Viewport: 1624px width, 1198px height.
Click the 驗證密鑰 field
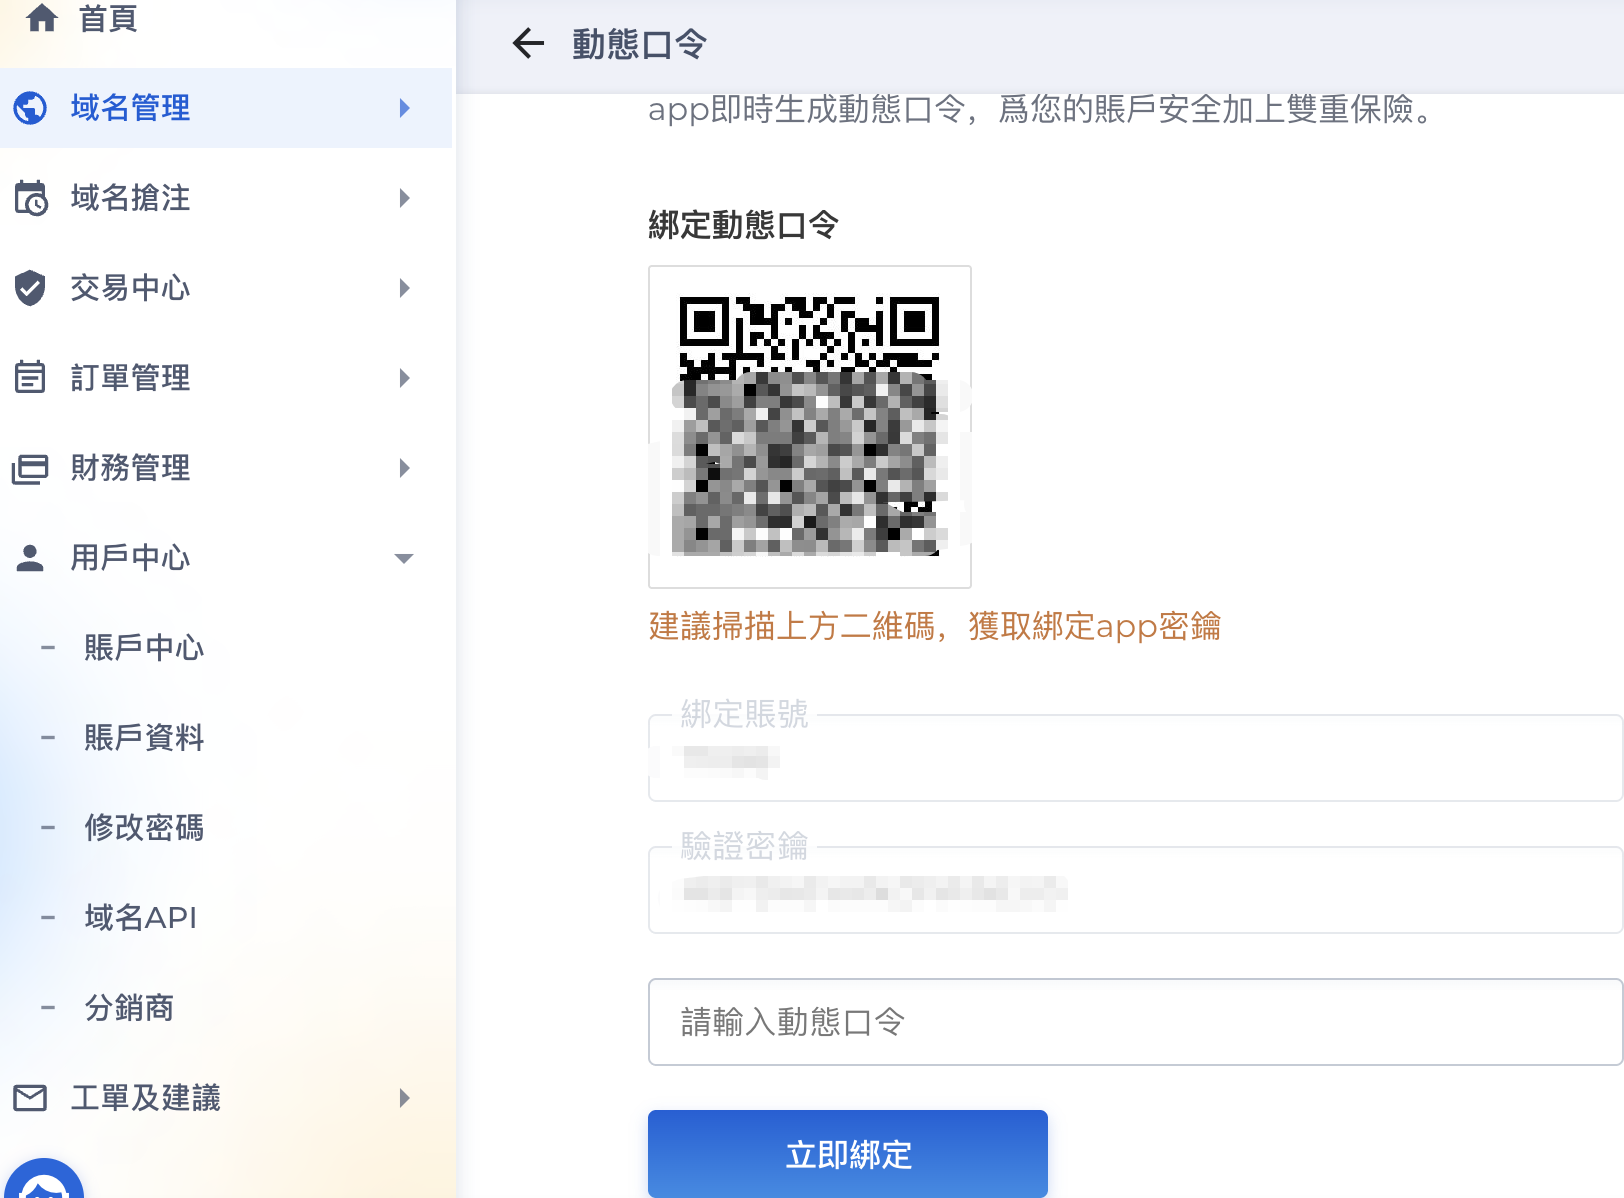pyautogui.click(x=1135, y=890)
